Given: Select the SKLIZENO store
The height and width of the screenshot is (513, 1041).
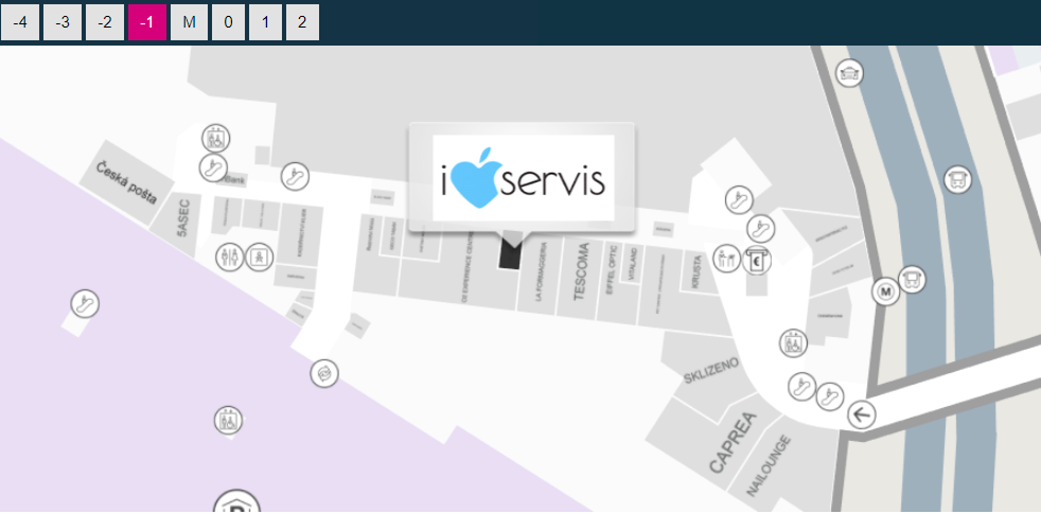Looking at the screenshot, I should [710, 369].
